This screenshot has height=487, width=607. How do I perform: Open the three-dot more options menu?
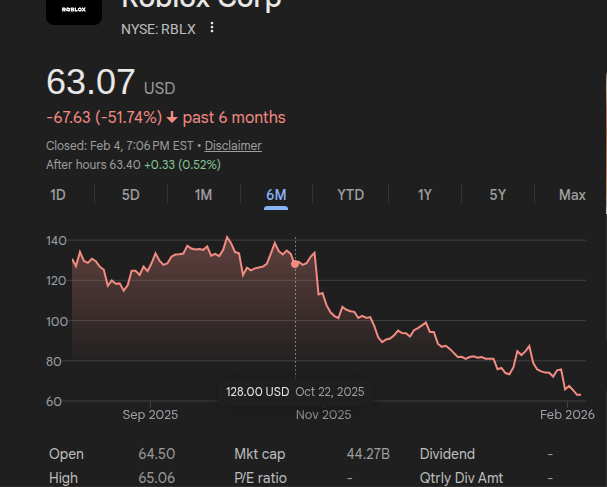pyautogui.click(x=211, y=28)
